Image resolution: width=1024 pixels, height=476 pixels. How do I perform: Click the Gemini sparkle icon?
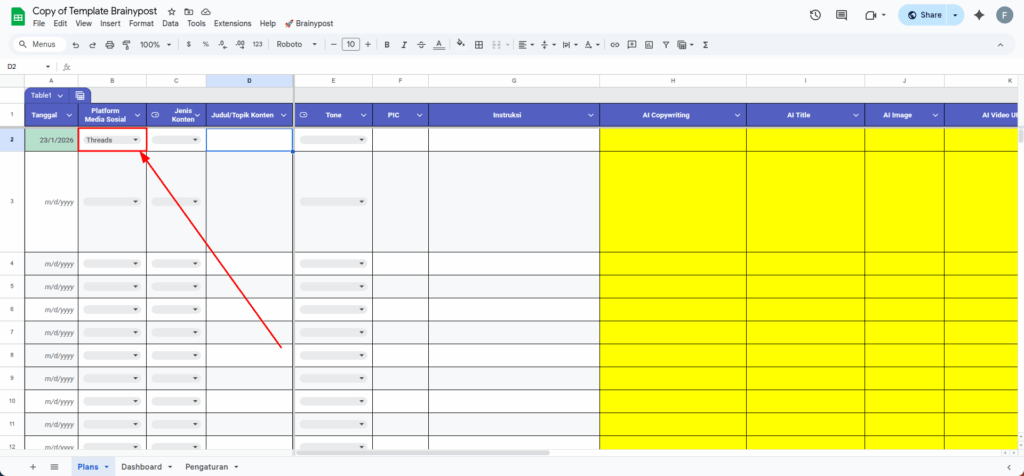(978, 15)
